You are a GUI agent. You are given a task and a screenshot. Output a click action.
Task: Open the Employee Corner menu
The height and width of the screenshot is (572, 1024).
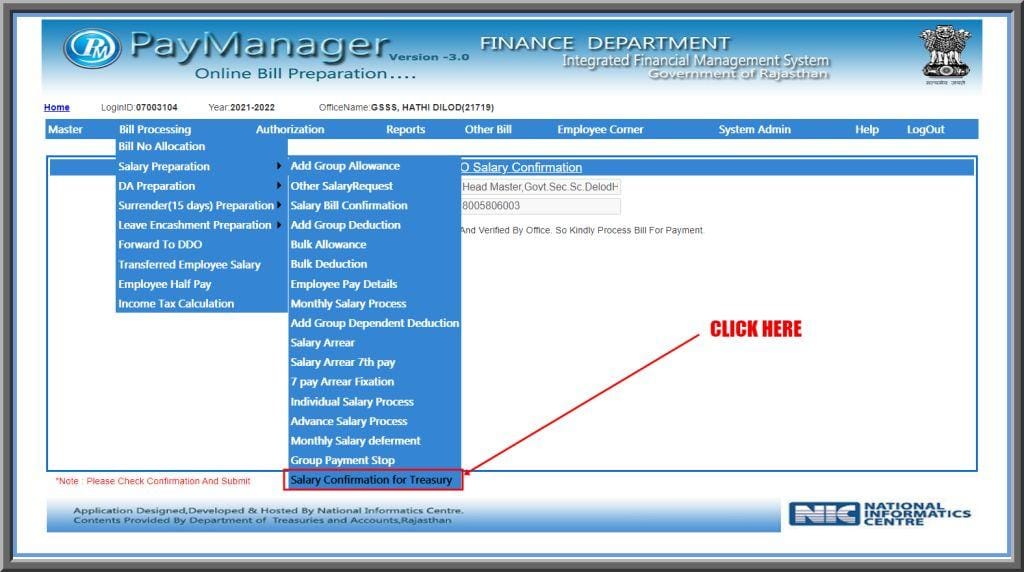600,129
